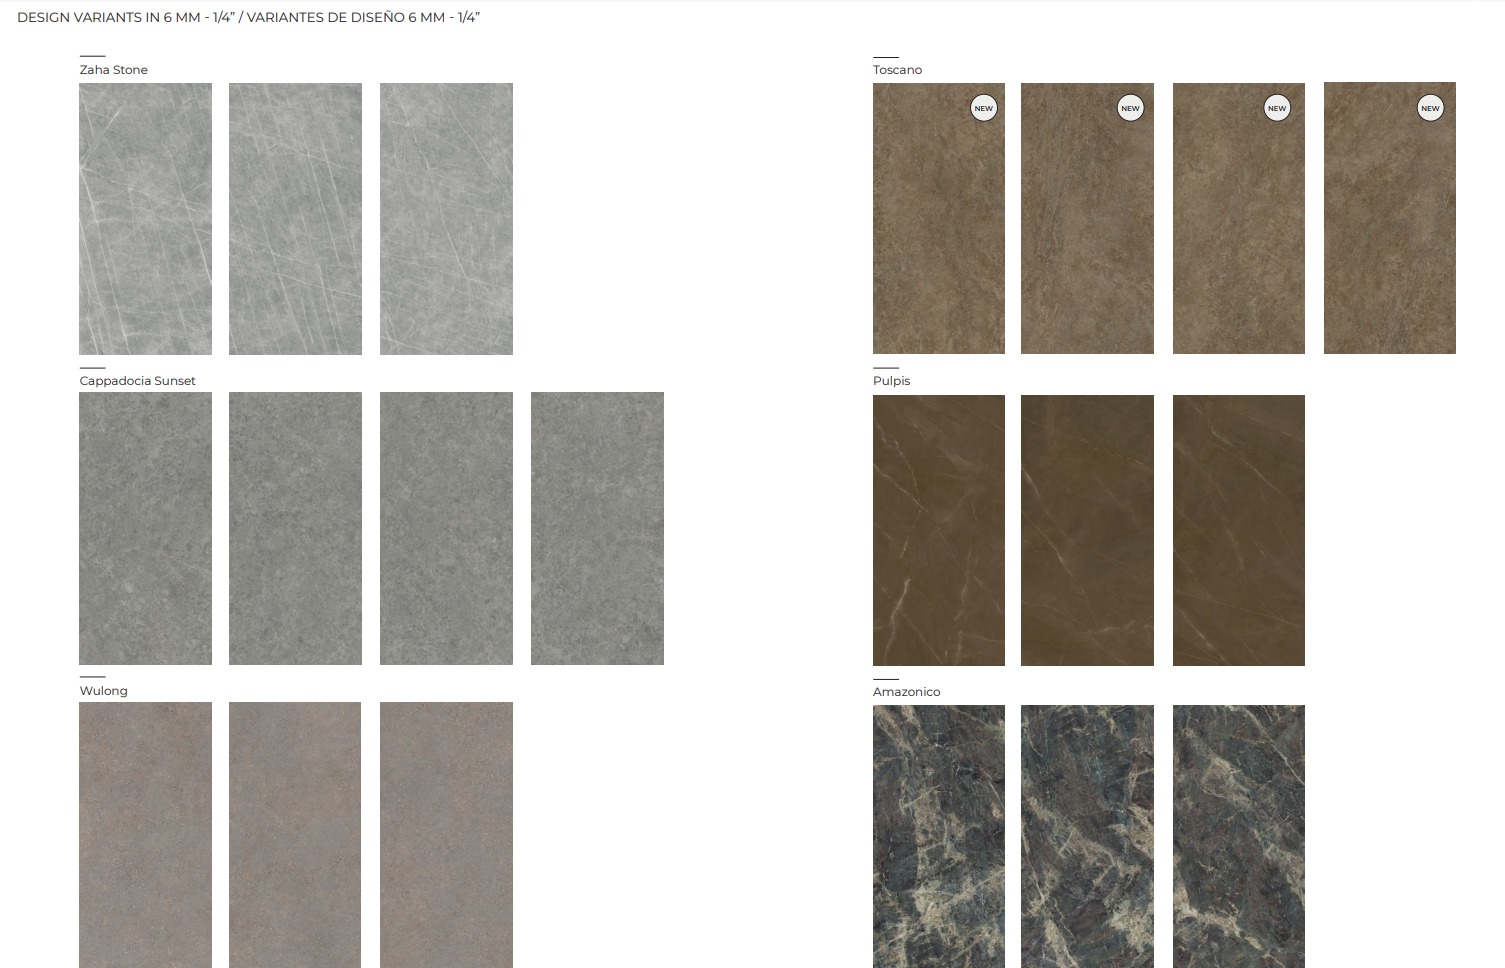Image resolution: width=1505 pixels, height=968 pixels.
Task: Select the second Pulpis variant
Action: coord(1087,530)
